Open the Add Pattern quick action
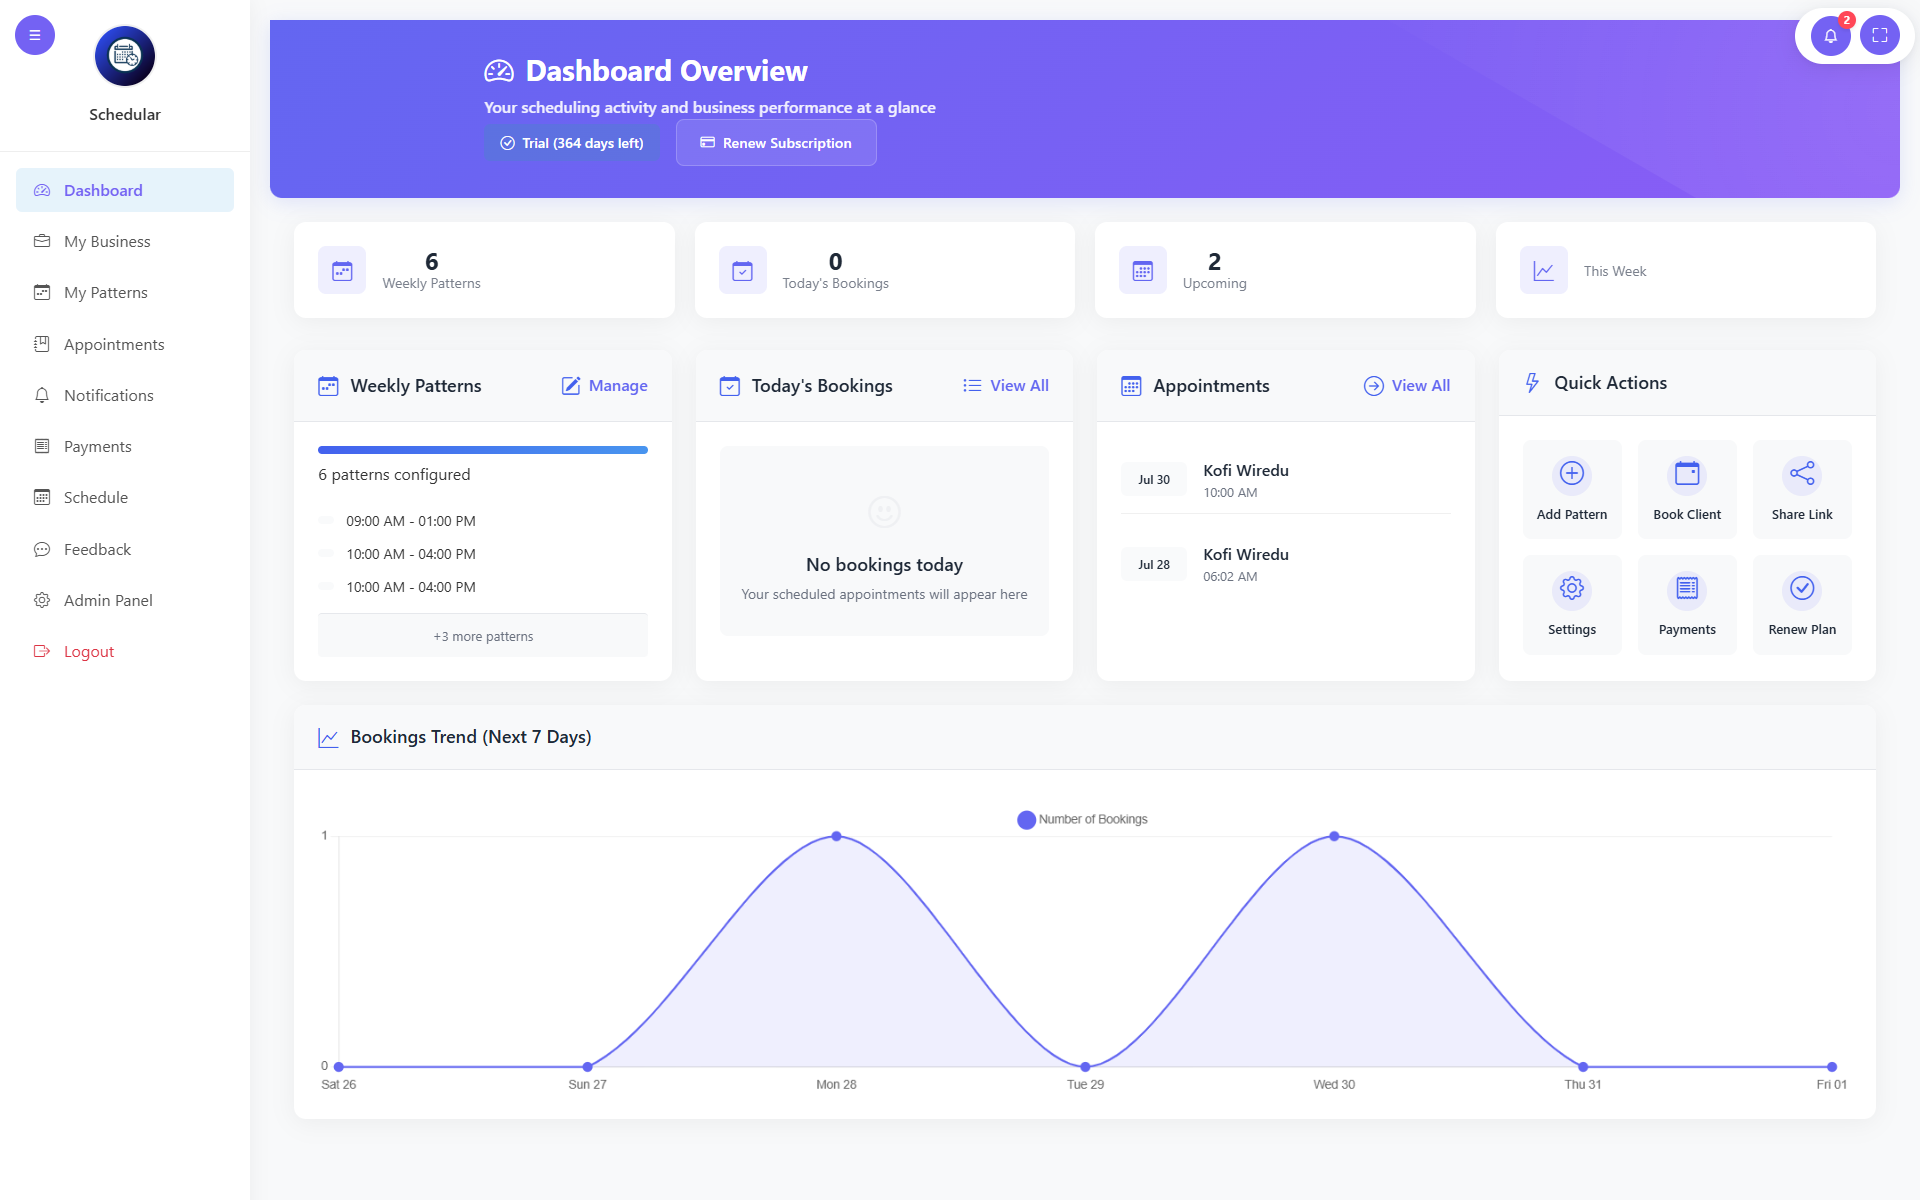1920x1200 pixels. click(1571, 489)
